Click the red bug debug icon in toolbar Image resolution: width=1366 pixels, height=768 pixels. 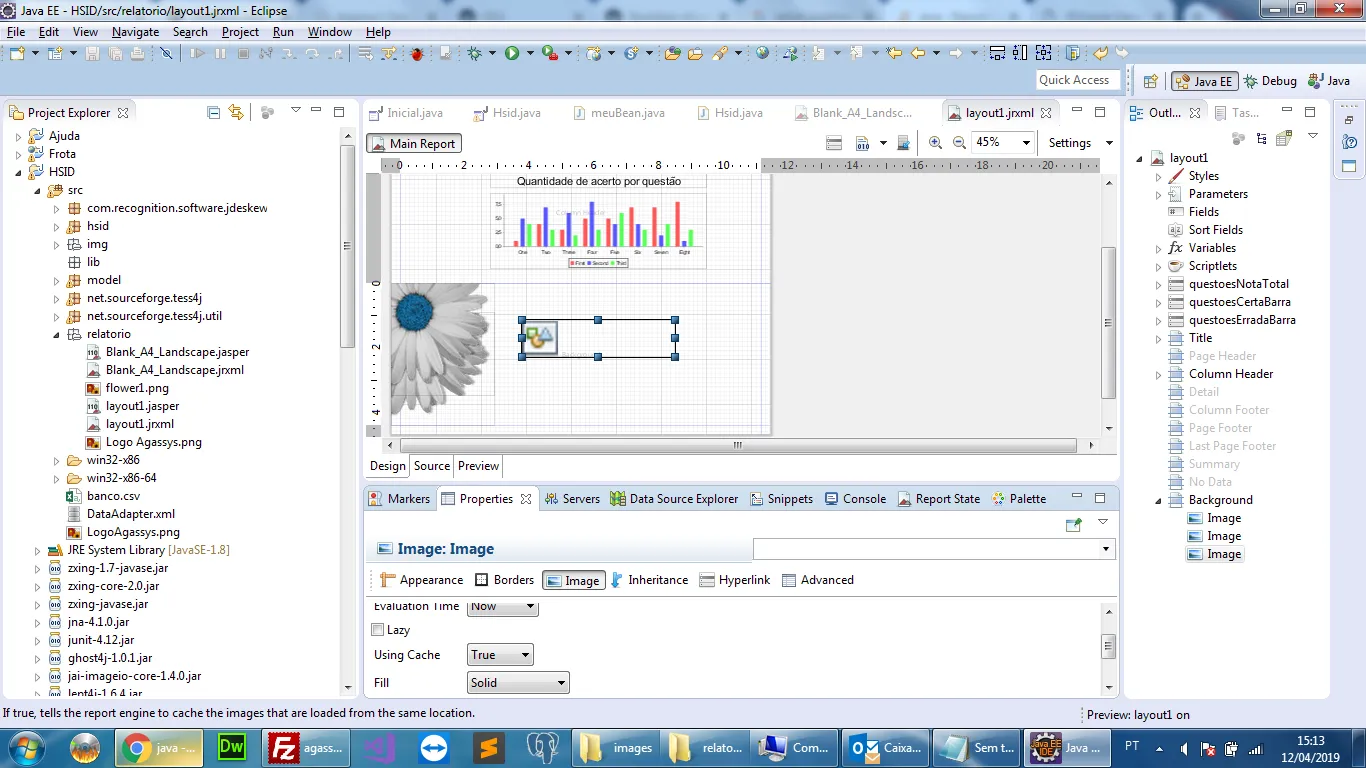(417, 53)
